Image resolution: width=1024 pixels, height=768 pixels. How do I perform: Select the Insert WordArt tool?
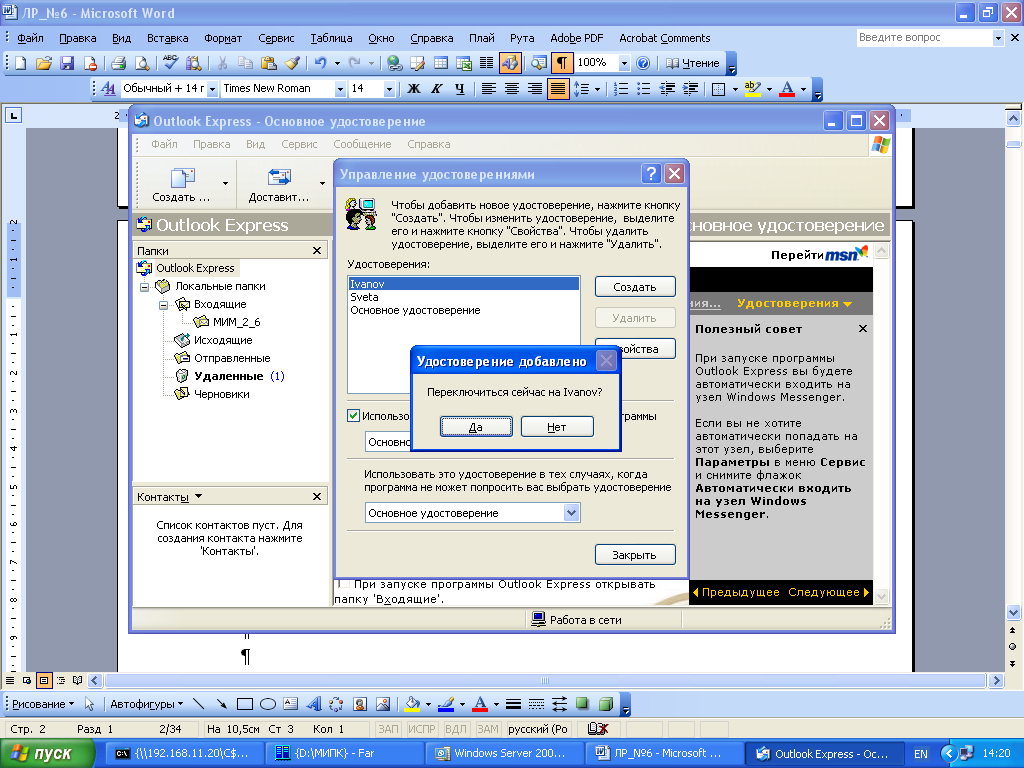coord(314,704)
